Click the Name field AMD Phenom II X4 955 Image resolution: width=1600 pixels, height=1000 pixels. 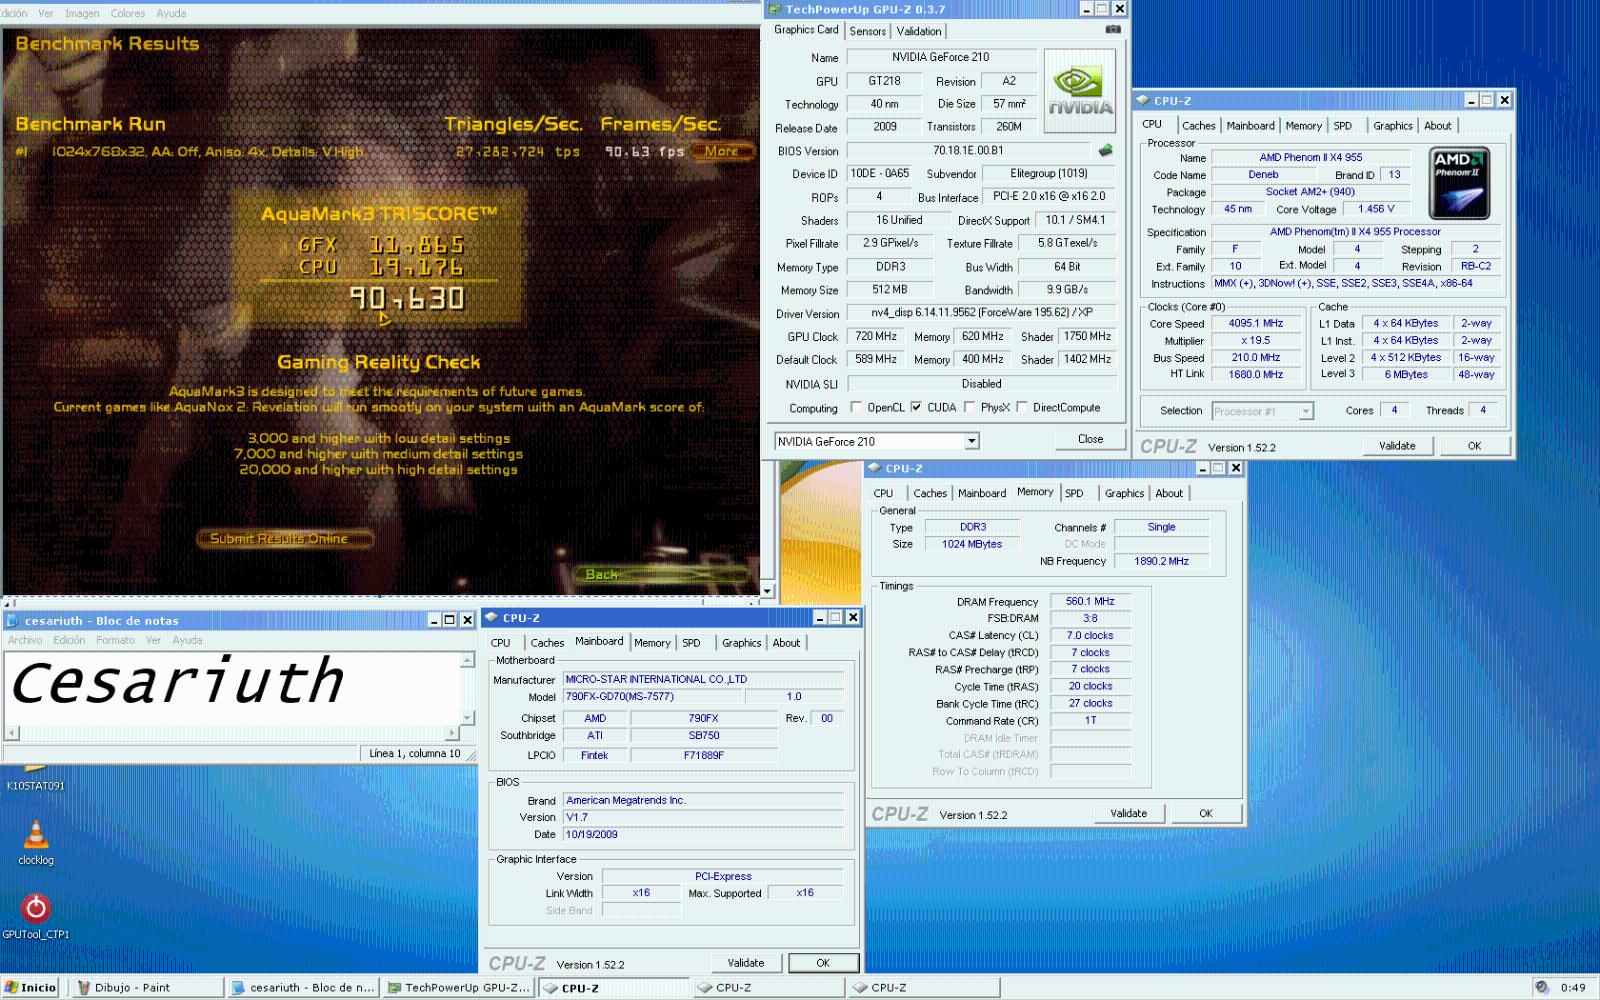(x=1310, y=157)
